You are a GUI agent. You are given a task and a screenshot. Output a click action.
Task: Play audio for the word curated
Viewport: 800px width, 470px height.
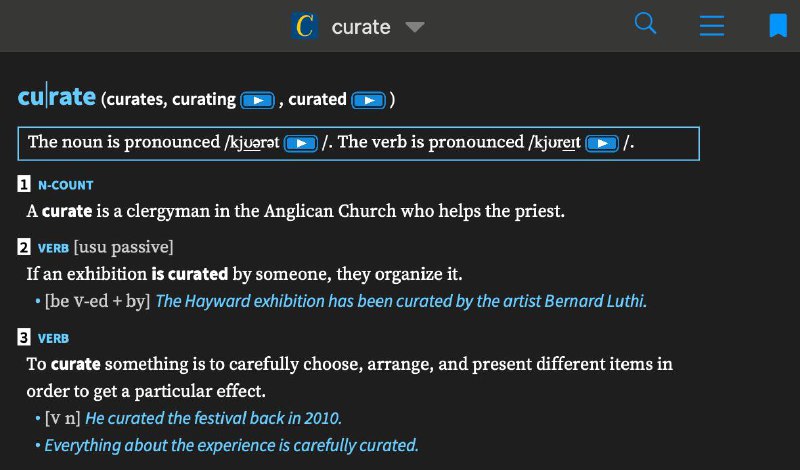369,100
